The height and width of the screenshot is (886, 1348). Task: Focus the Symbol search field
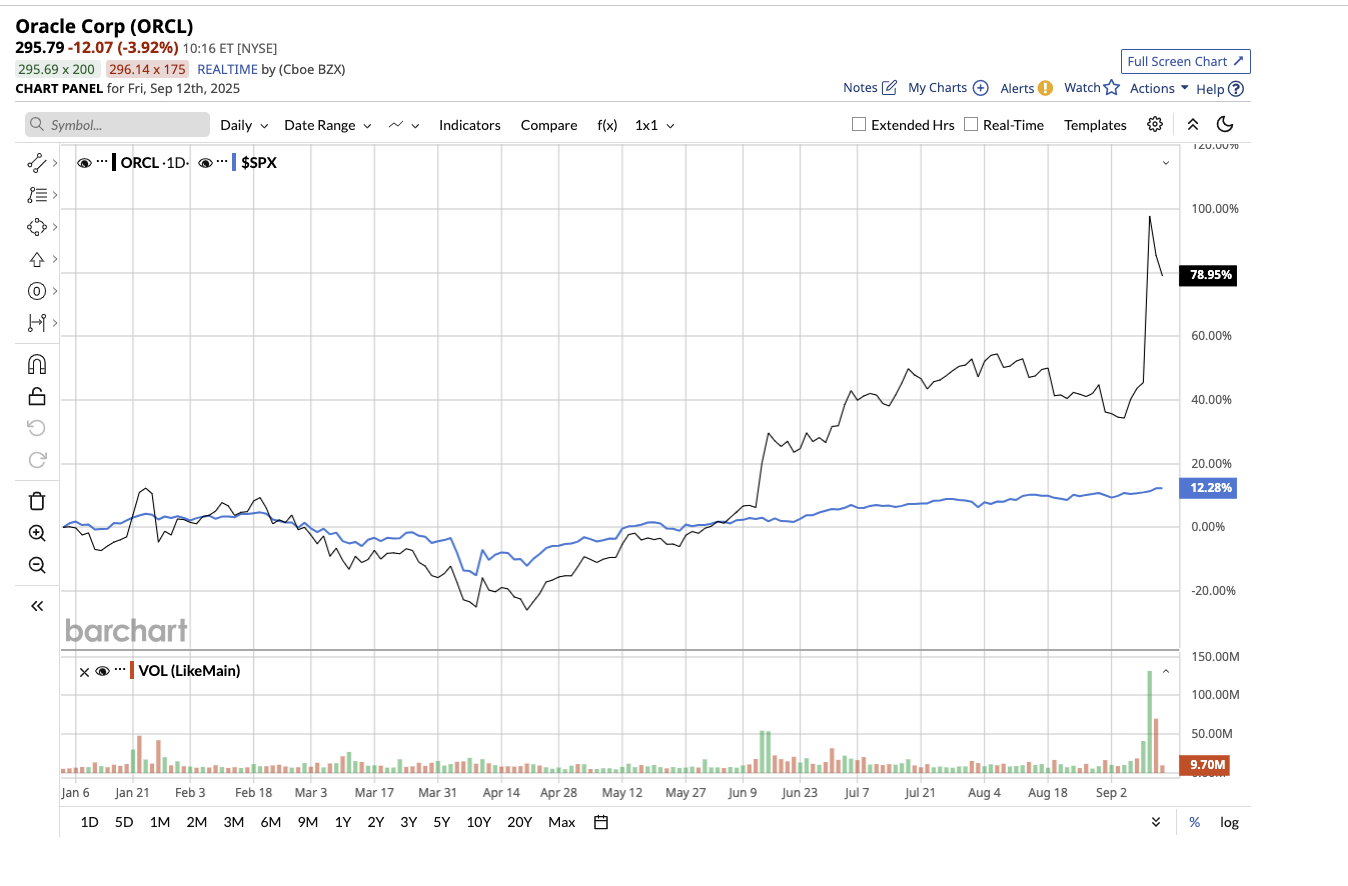[117, 125]
